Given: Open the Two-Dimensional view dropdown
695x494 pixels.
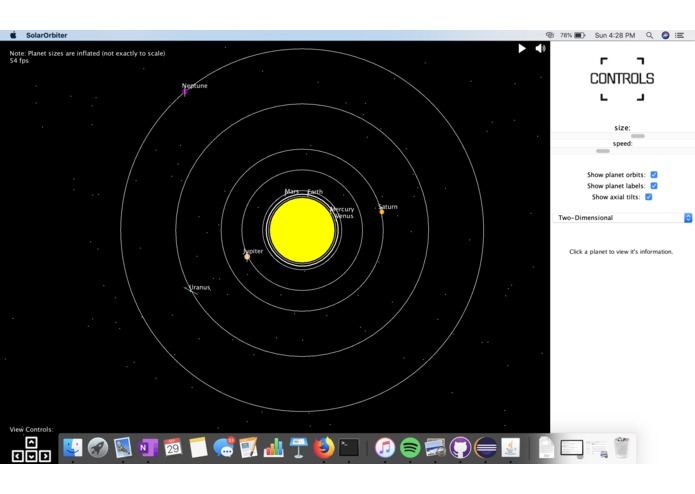Looking at the screenshot, I should (622, 218).
